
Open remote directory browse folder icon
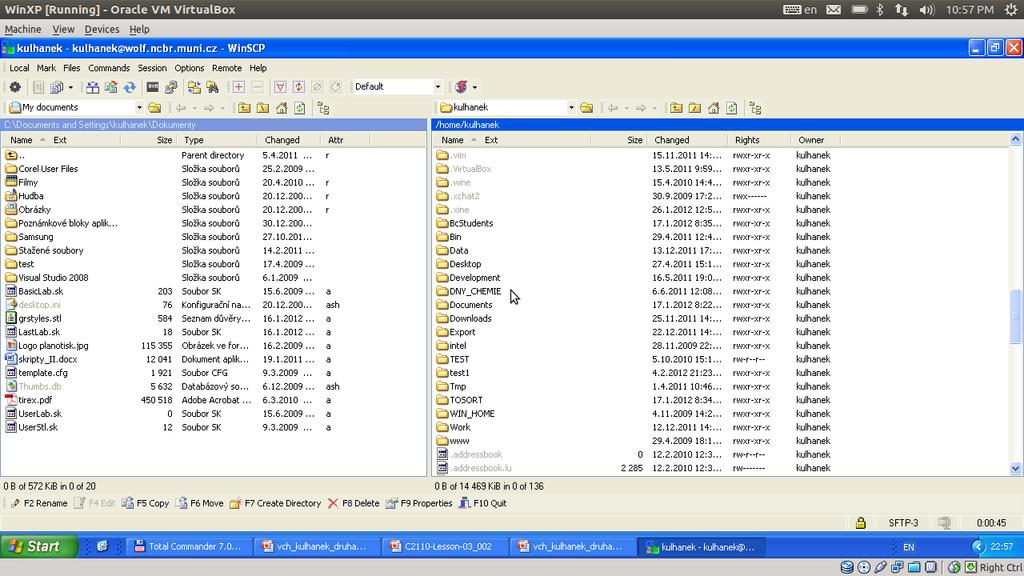click(586, 108)
